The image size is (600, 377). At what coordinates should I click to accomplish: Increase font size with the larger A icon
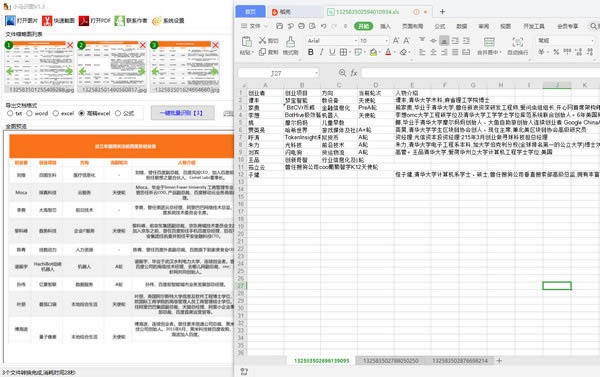coord(396,40)
